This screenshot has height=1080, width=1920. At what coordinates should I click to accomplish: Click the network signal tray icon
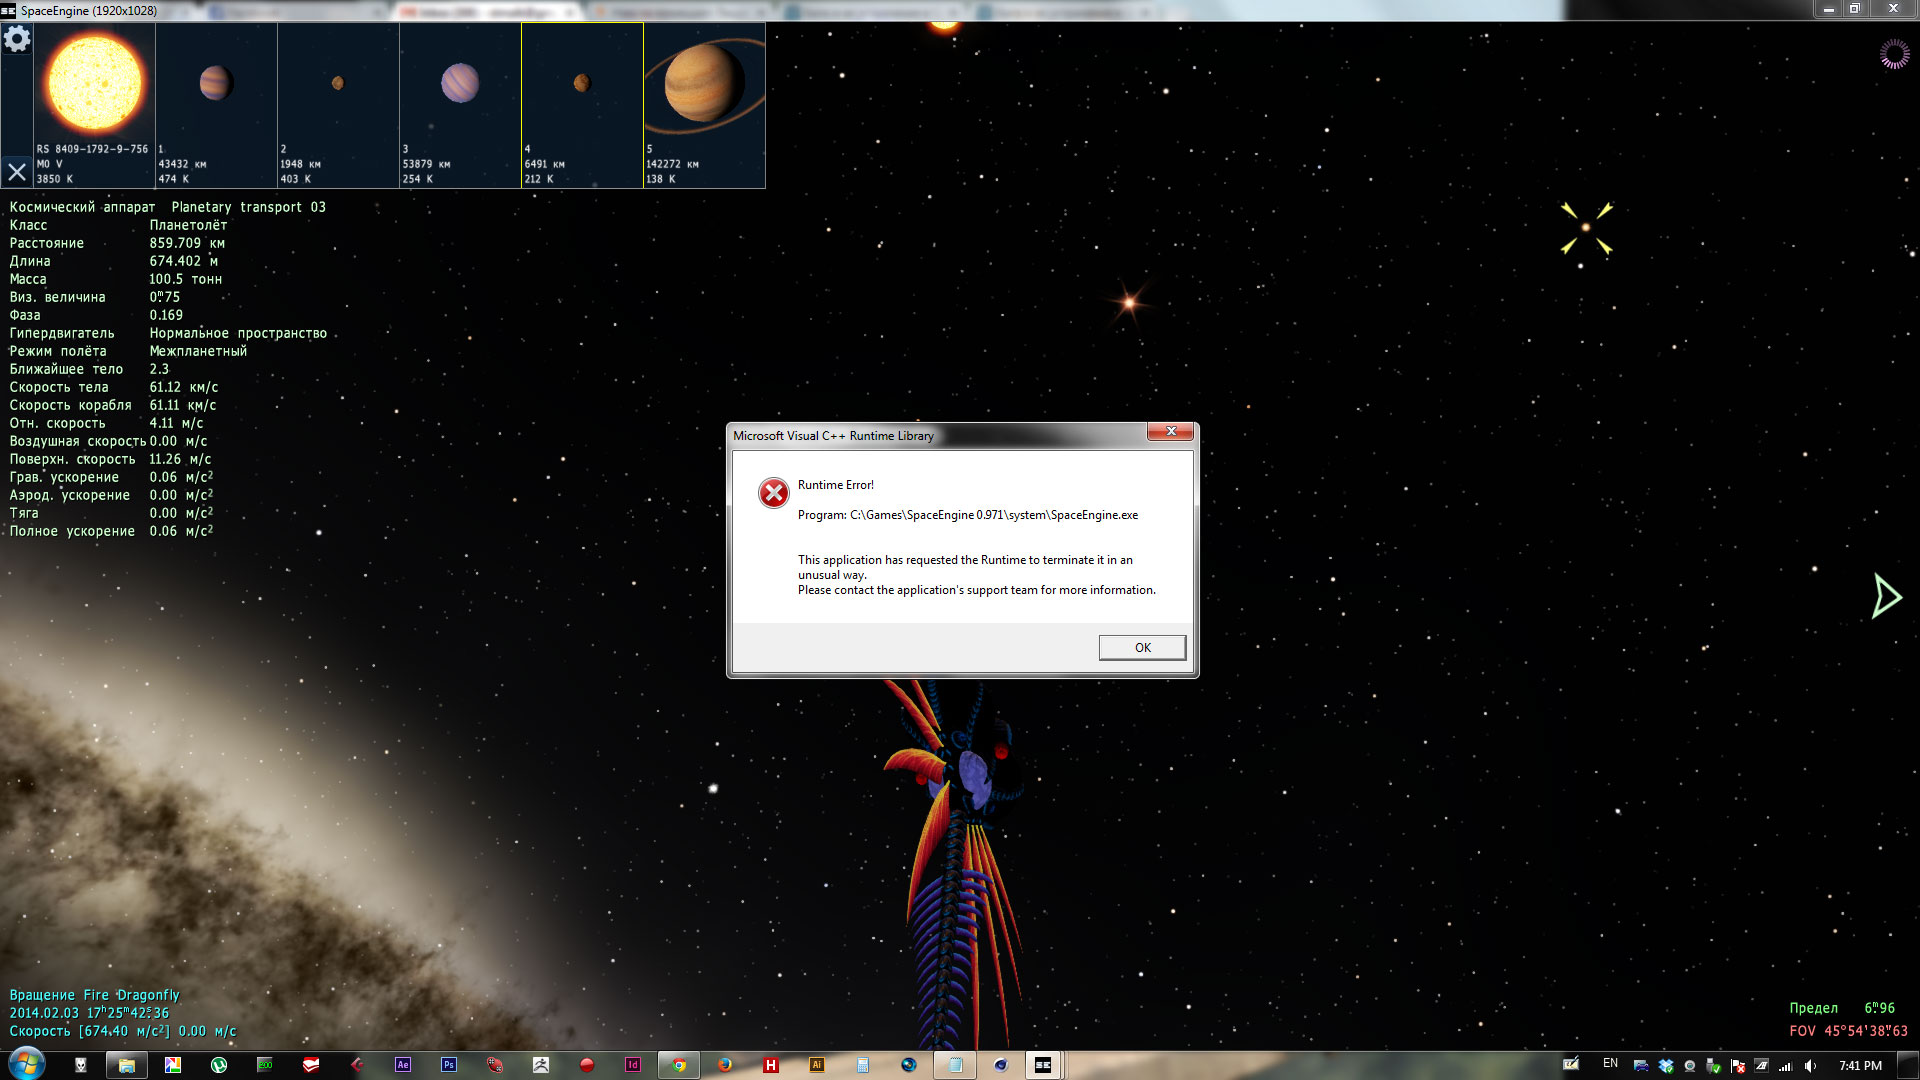(x=1786, y=1066)
